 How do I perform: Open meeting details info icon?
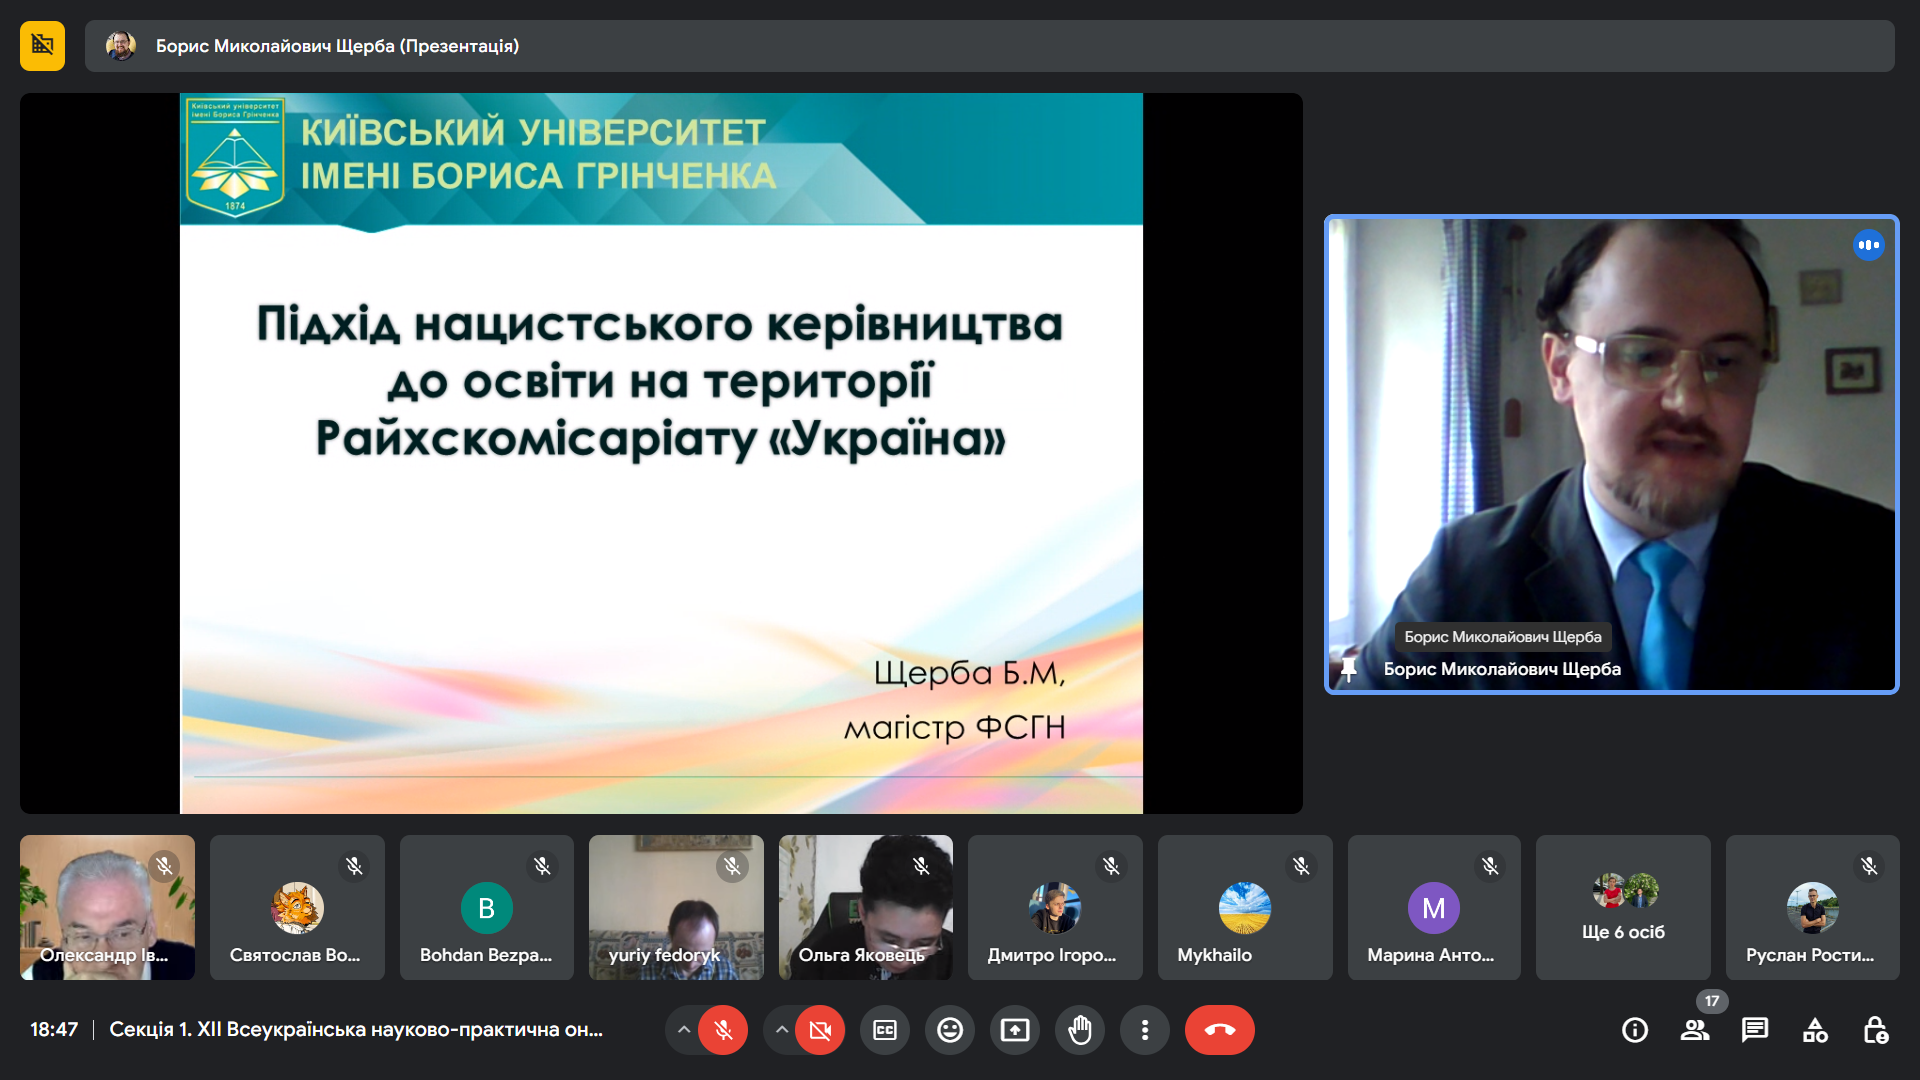1634,1030
